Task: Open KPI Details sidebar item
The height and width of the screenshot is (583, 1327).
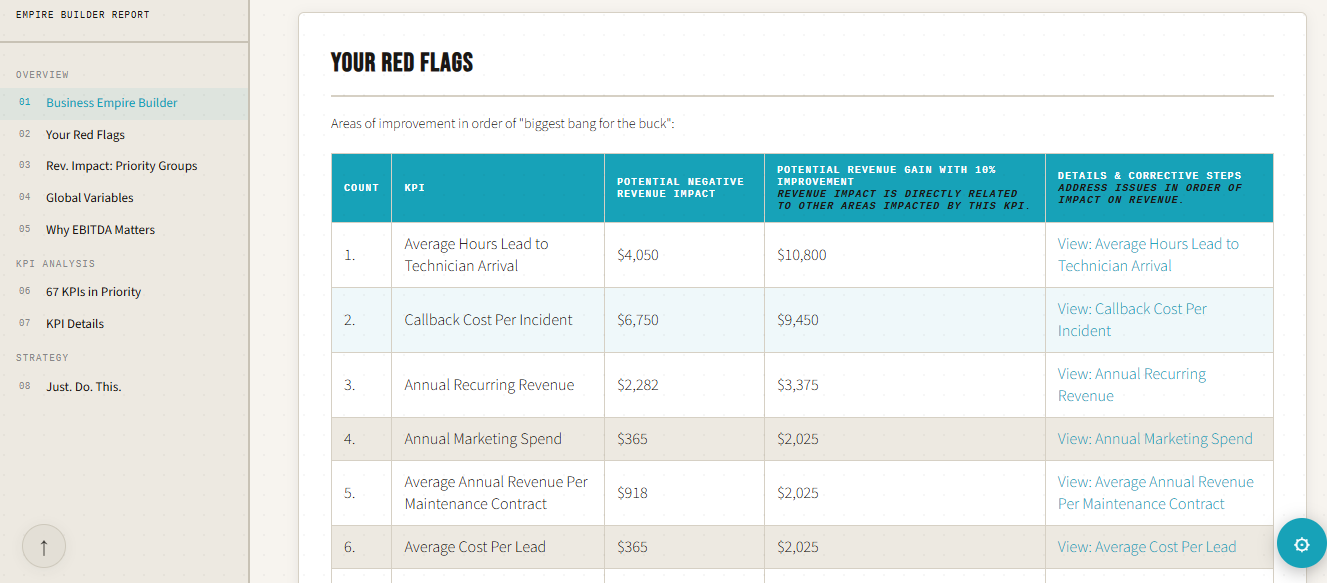Action: pyautogui.click(x=74, y=324)
